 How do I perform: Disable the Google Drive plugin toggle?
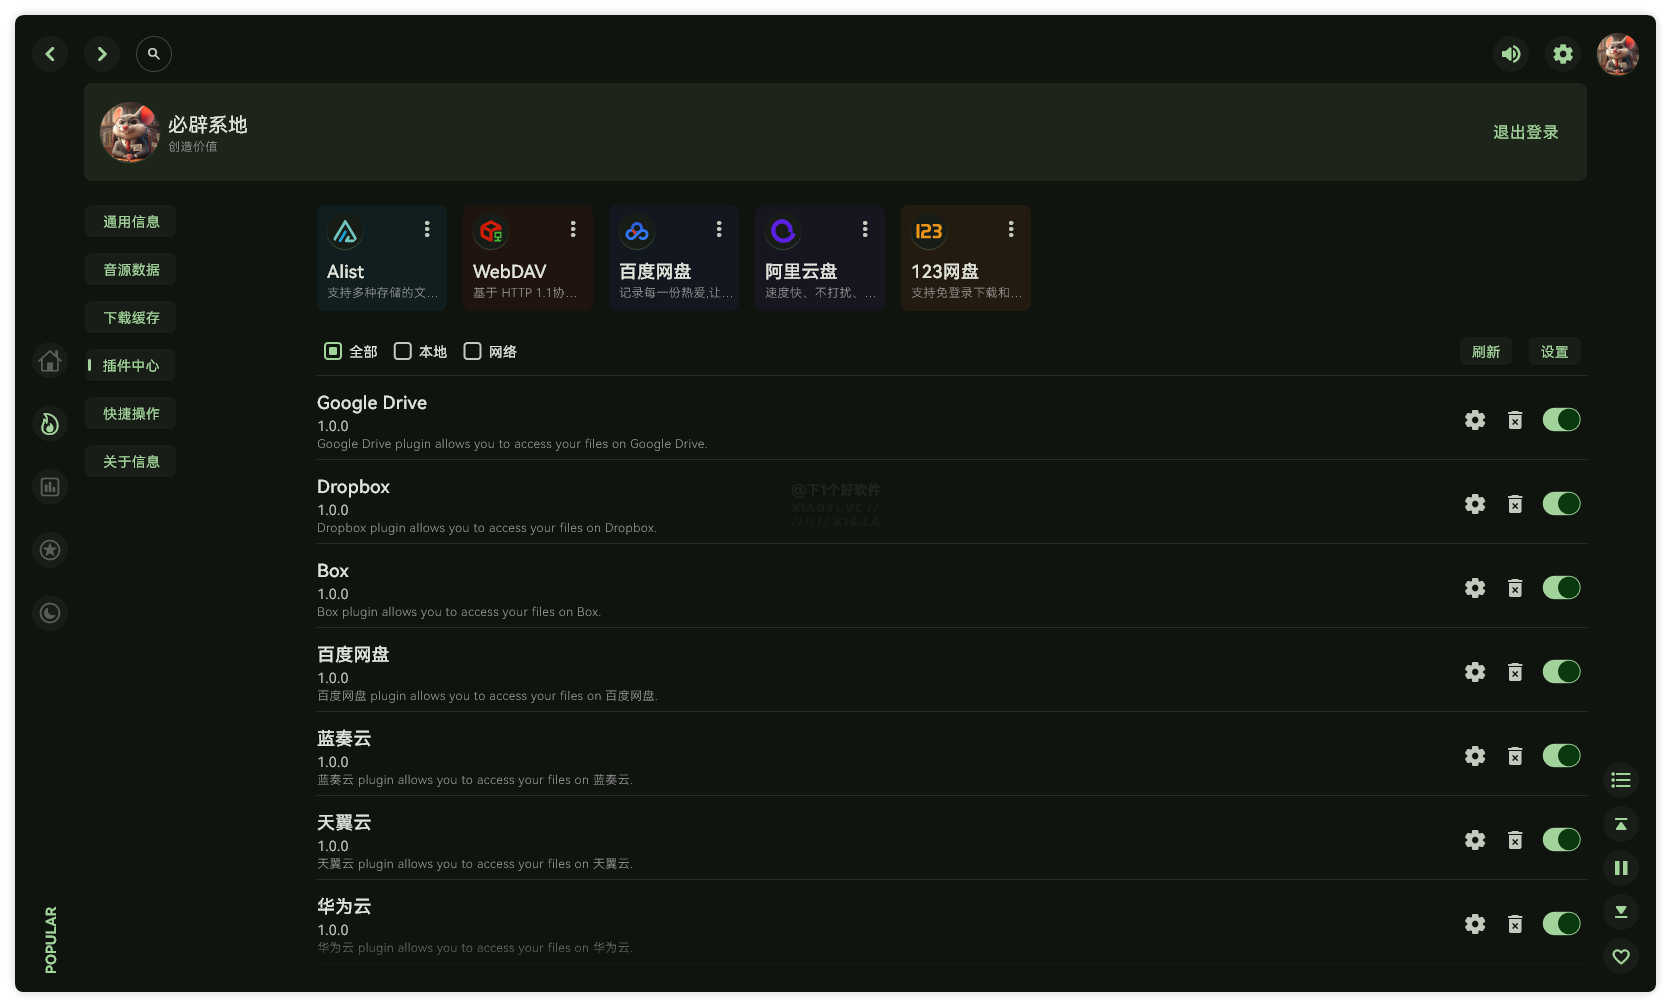pyautogui.click(x=1561, y=420)
